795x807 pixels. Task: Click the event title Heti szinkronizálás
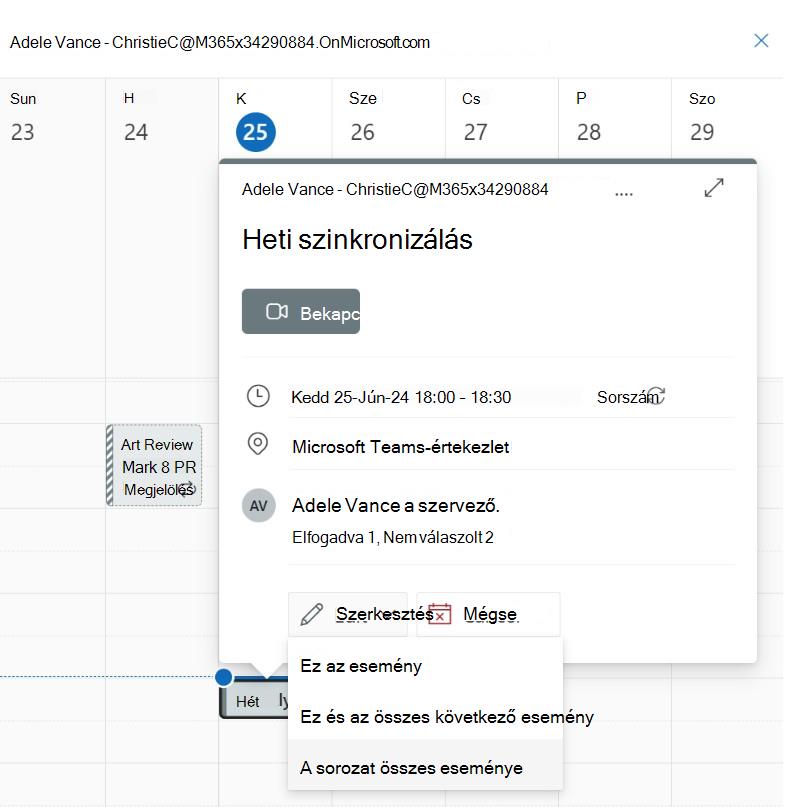tap(357, 239)
